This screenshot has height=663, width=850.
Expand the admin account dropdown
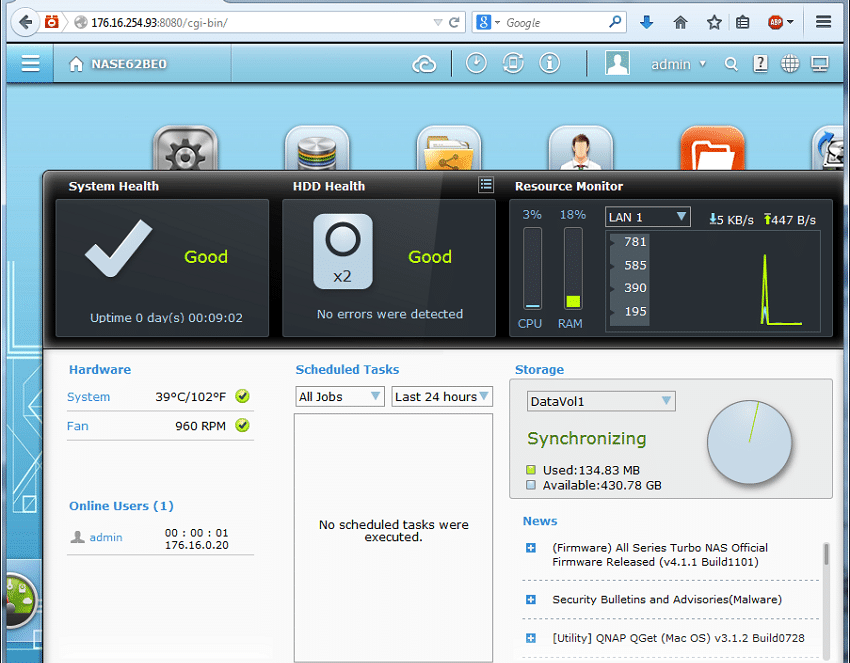pyautogui.click(x=678, y=65)
